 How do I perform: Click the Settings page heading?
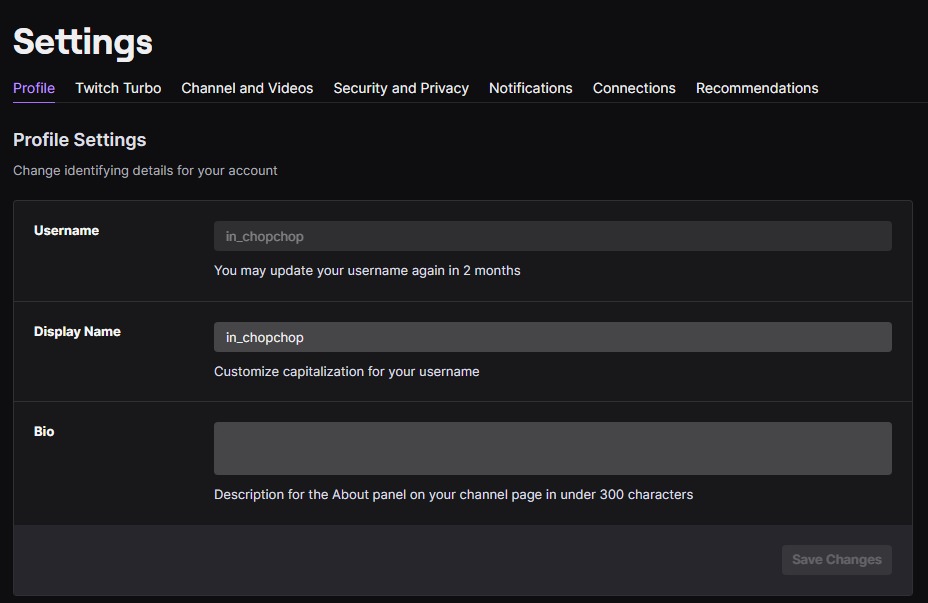click(83, 42)
